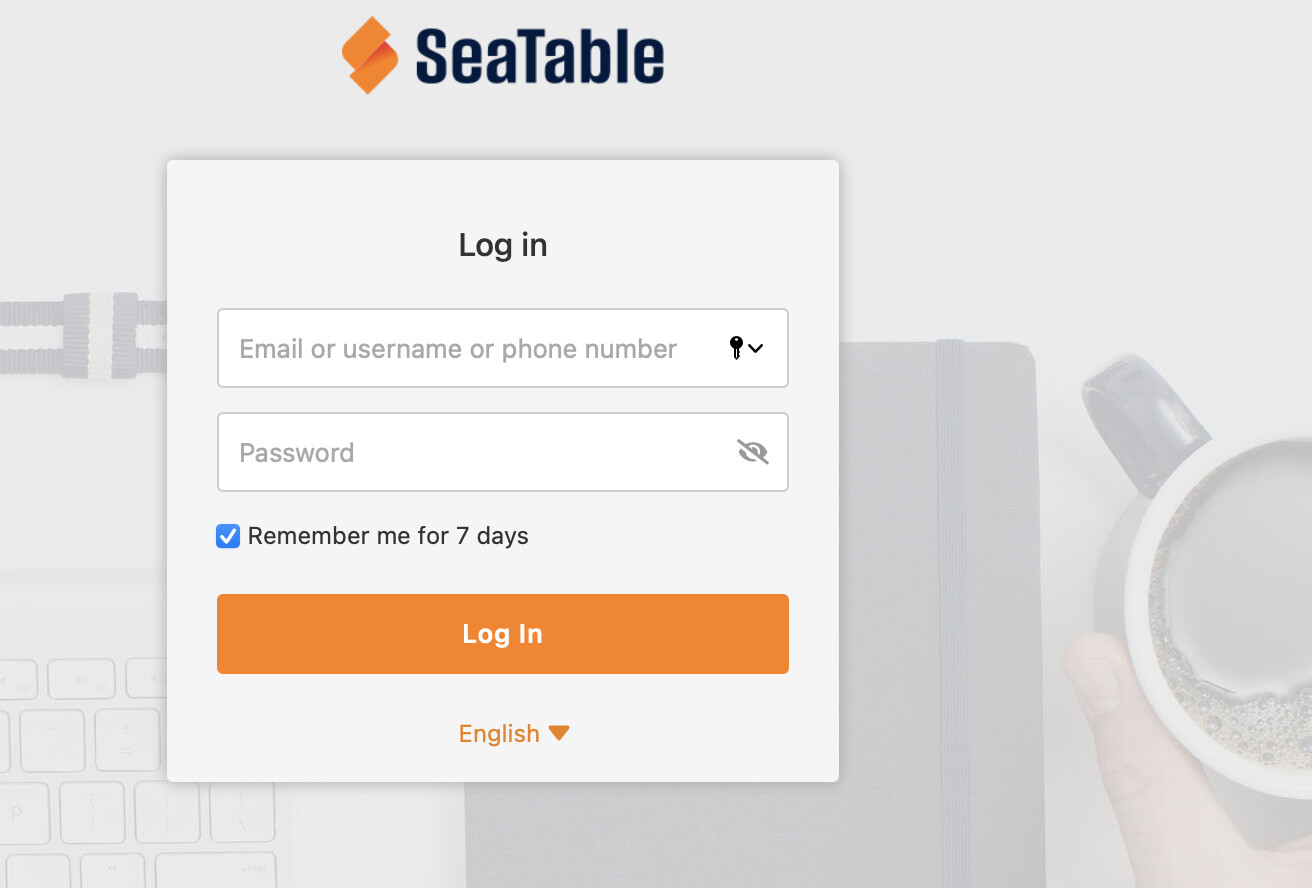The image size is (1312, 888).
Task: Click the "Remember me for 7 days" label
Action: click(x=388, y=536)
